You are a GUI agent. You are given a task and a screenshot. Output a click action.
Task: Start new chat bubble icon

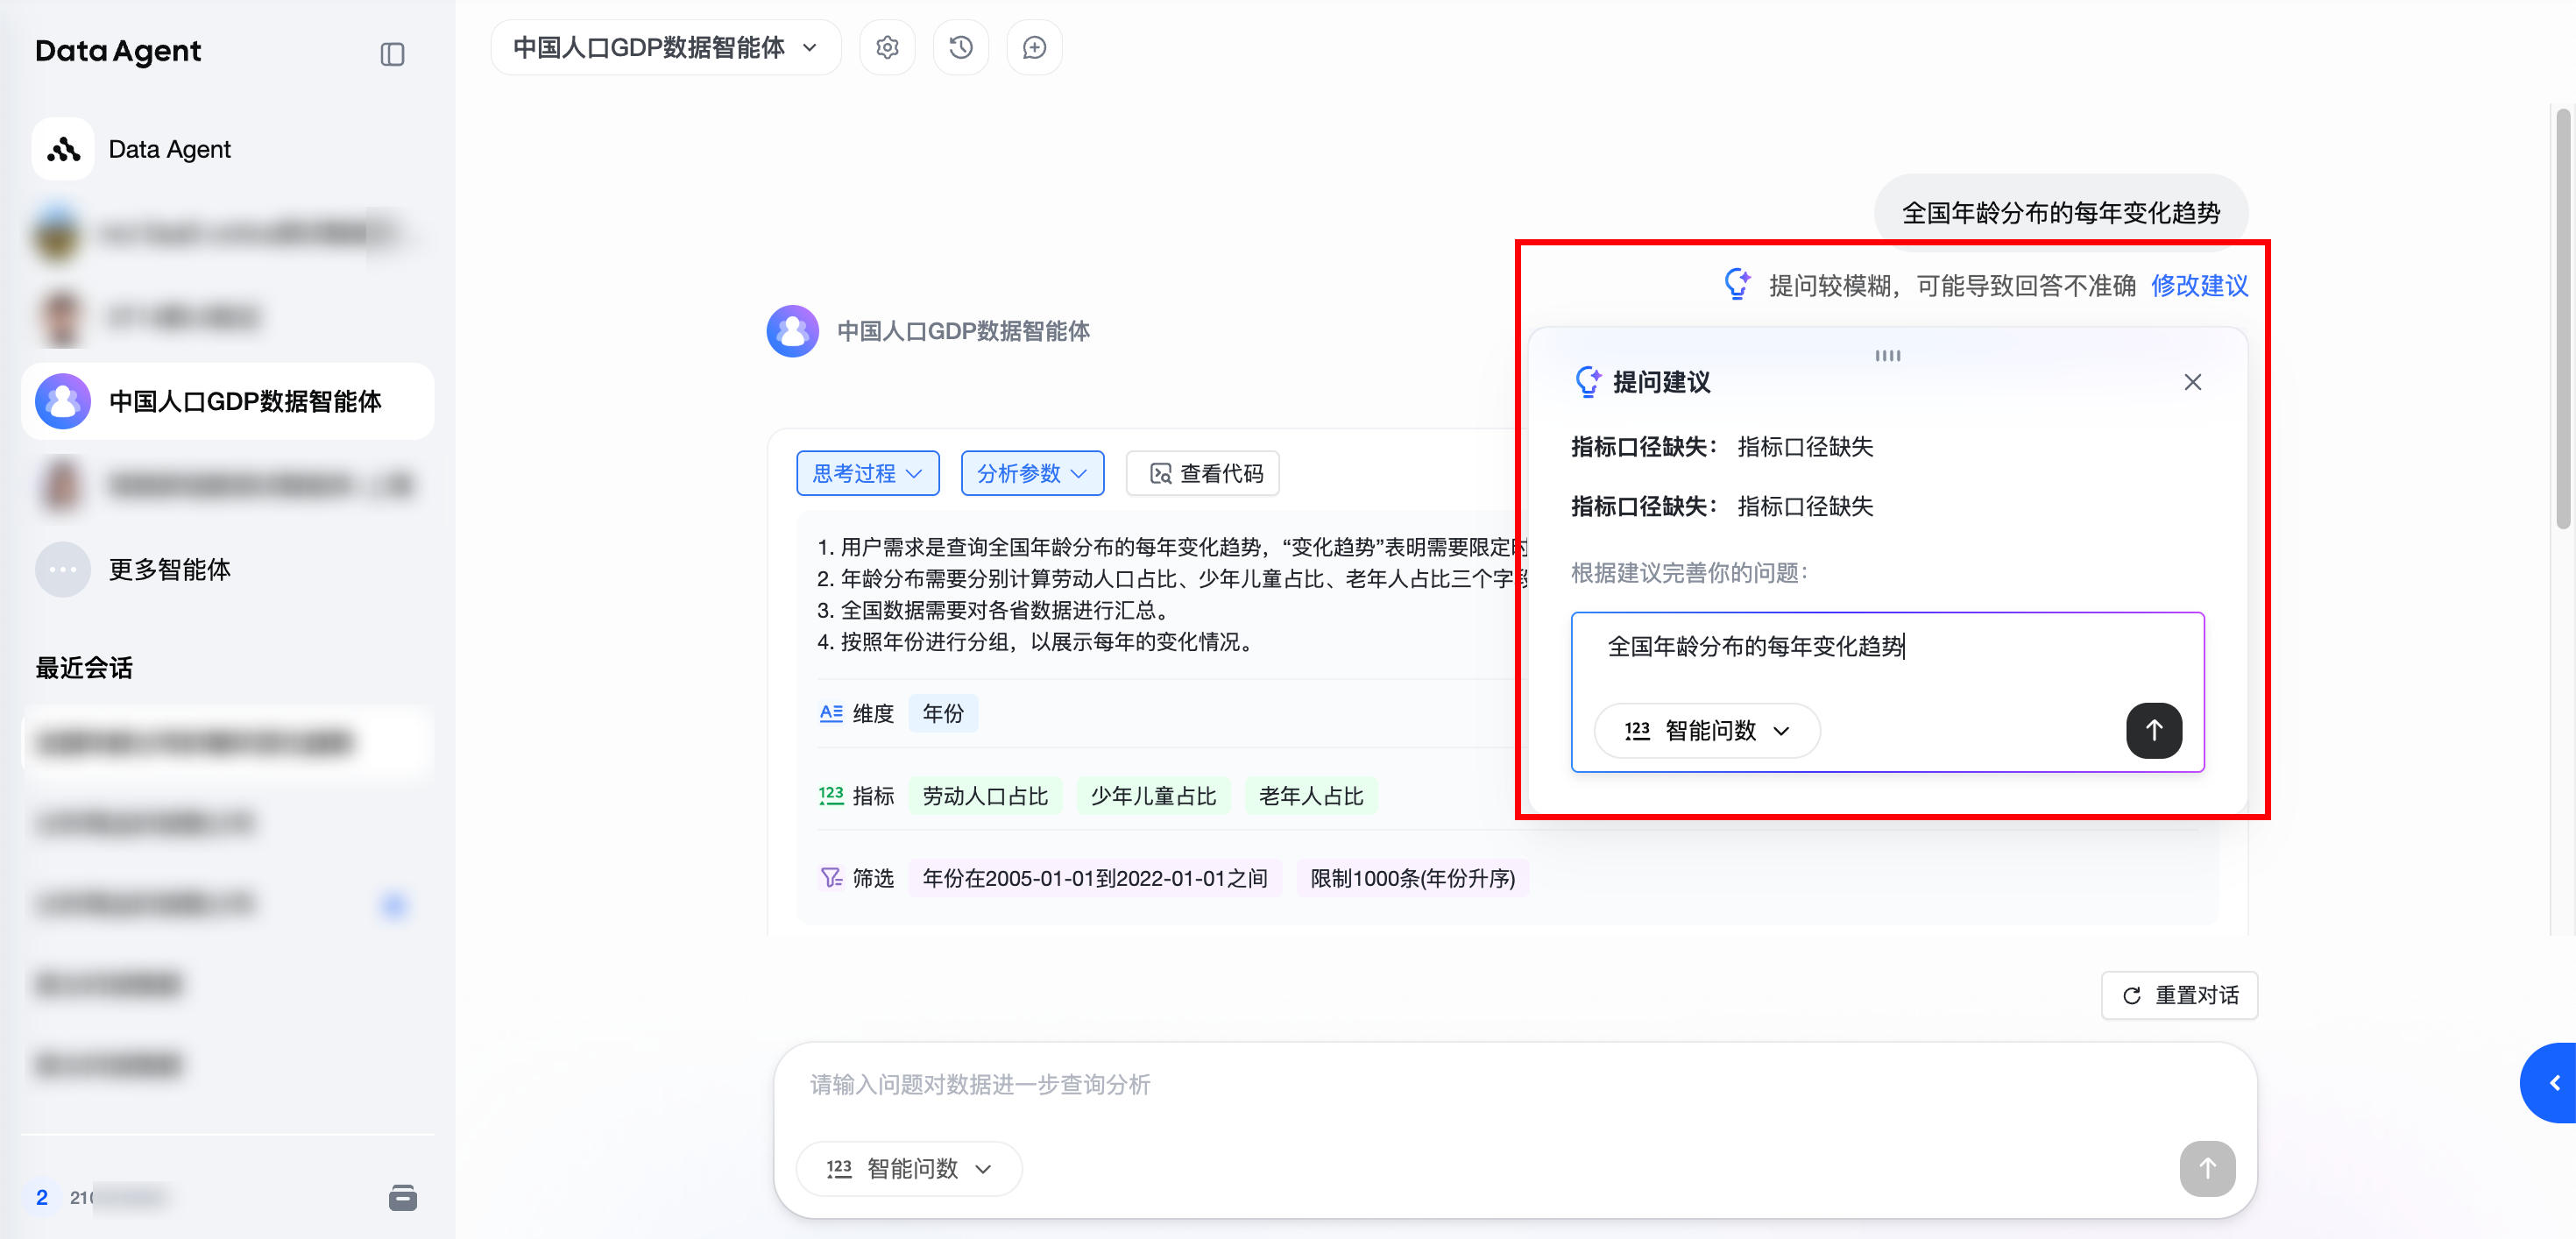point(1034,48)
